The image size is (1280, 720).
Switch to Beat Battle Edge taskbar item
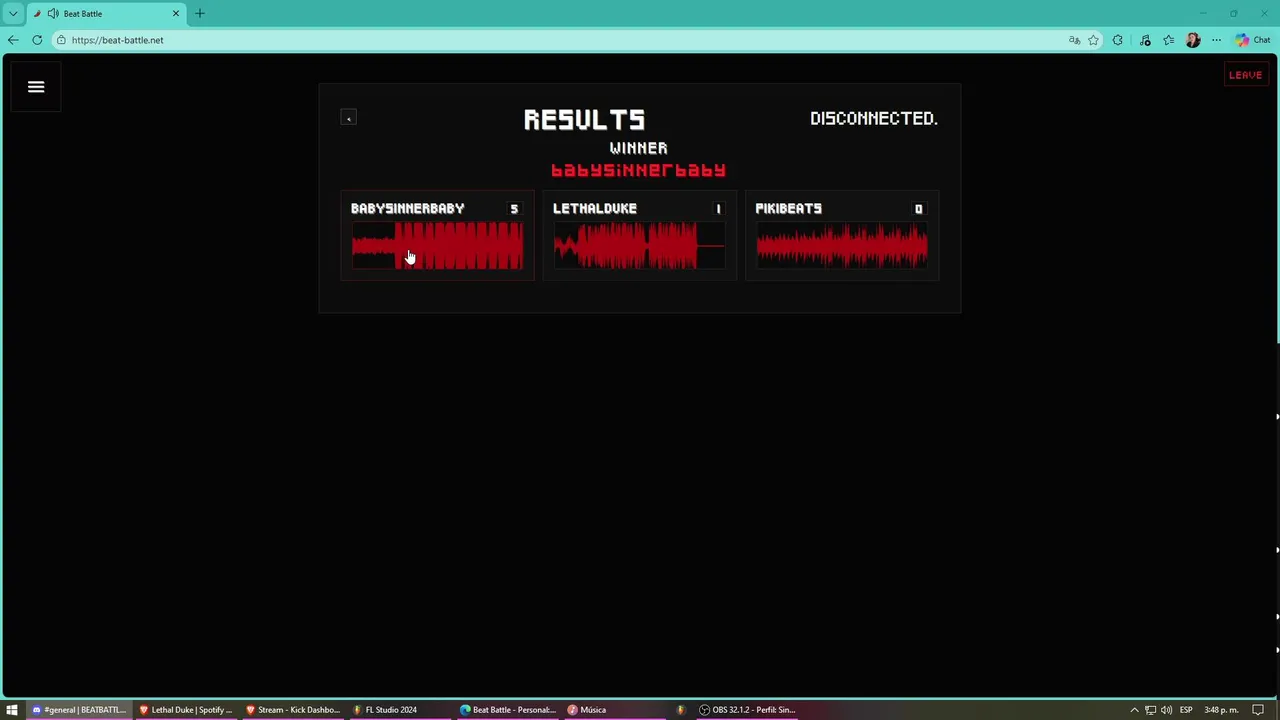[x=508, y=710]
